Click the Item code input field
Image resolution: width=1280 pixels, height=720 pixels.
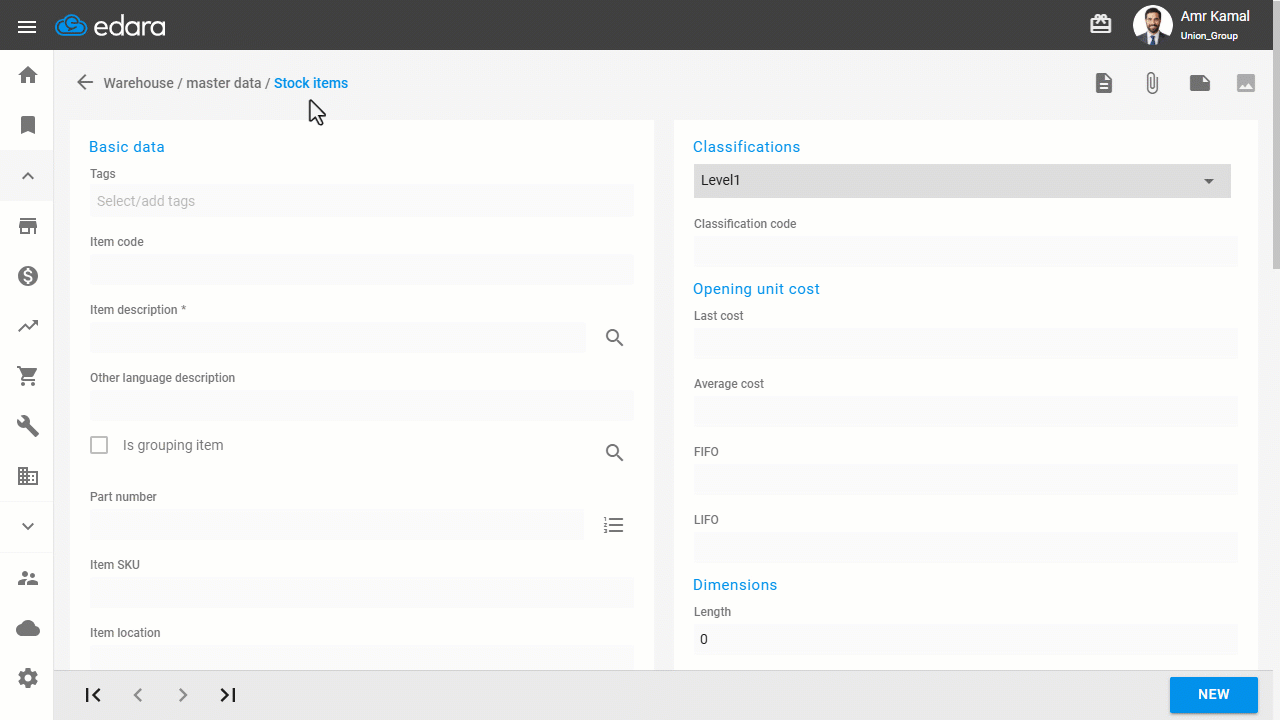point(362,269)
